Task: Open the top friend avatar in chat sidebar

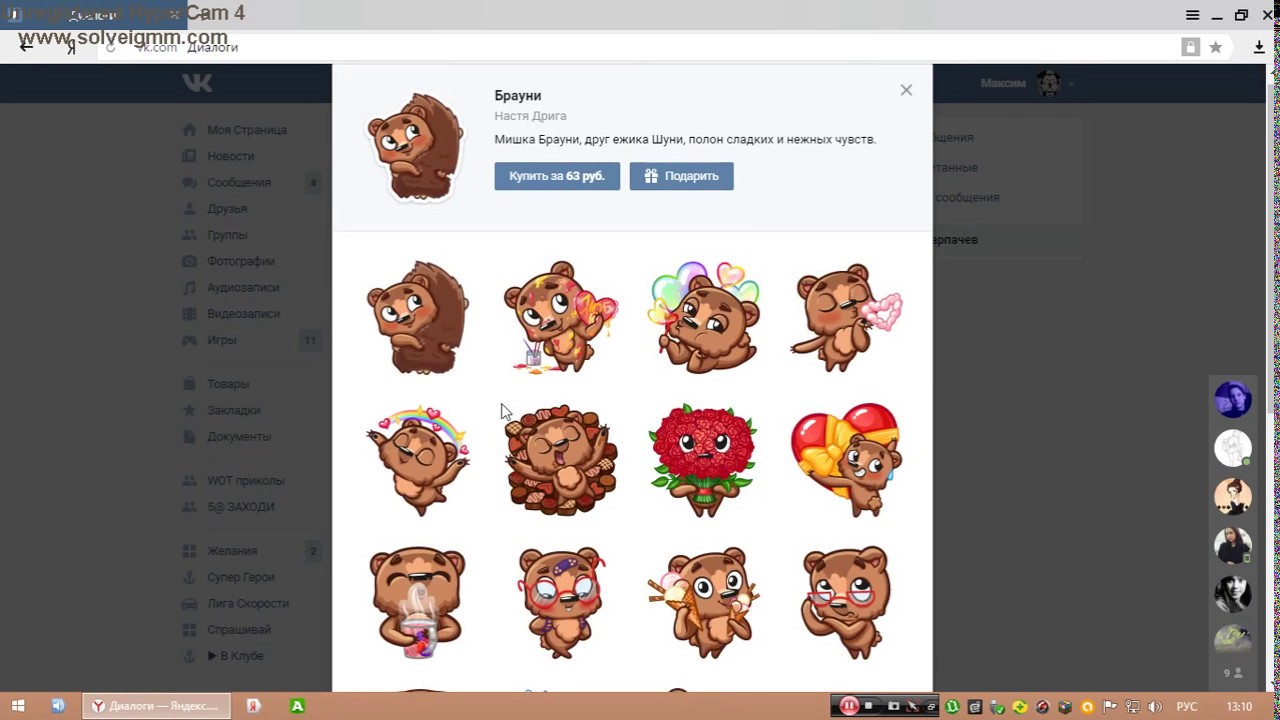Action: [x=1233, y=399]
